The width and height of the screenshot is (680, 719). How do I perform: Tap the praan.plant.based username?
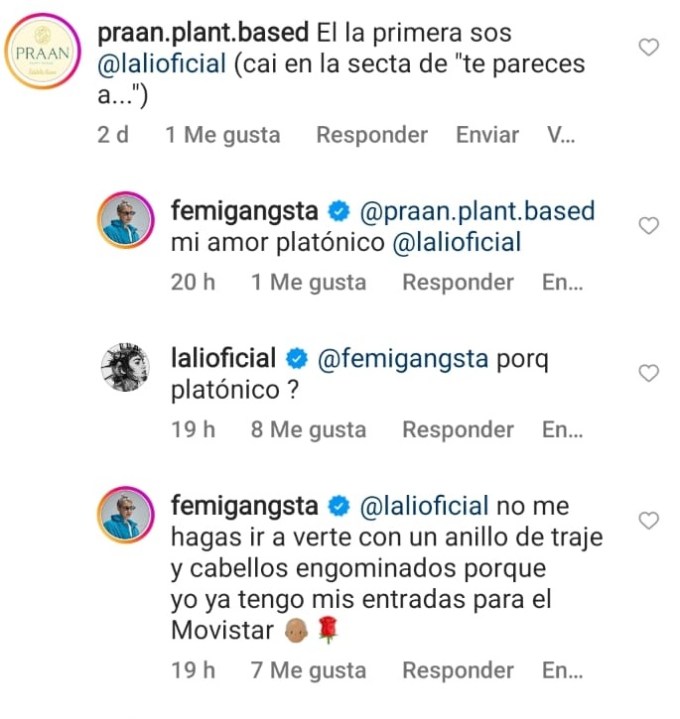point(203,32)
